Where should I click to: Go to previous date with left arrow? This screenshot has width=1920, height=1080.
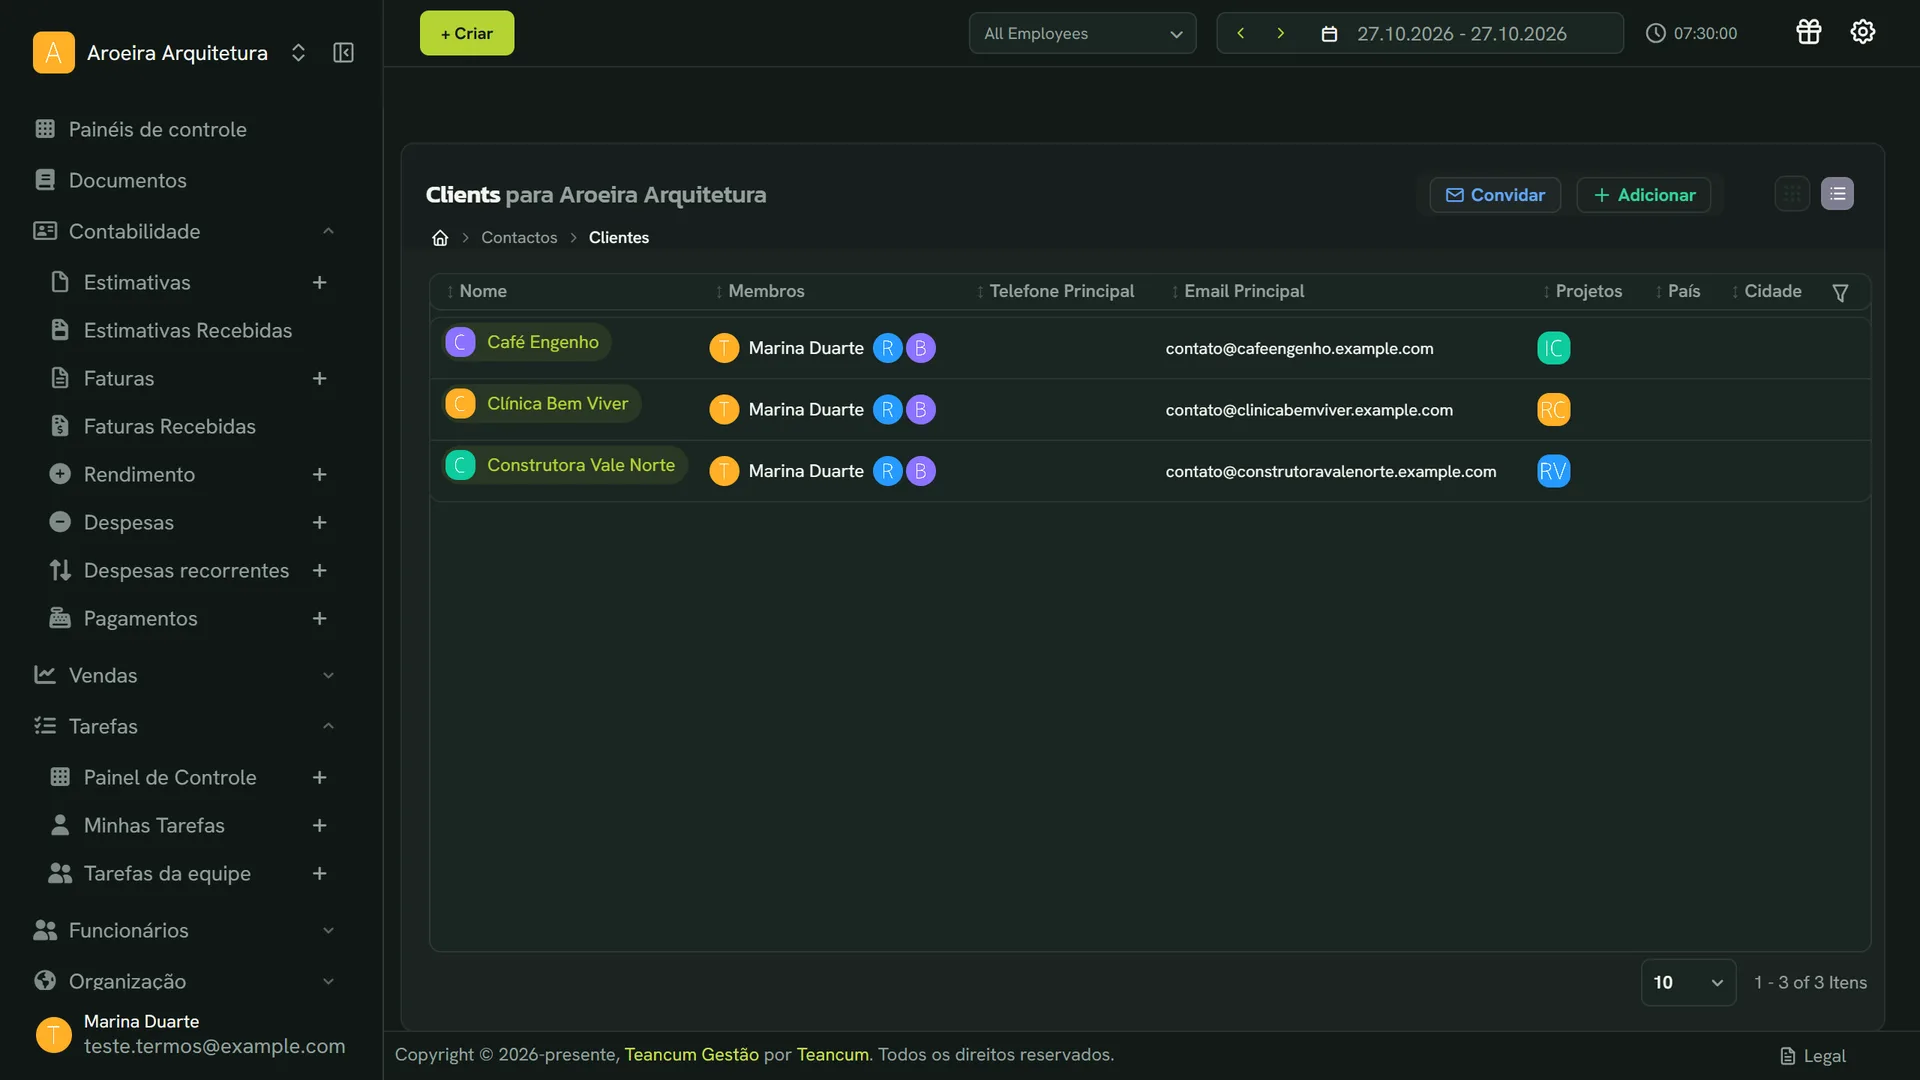coord(1240,33)
